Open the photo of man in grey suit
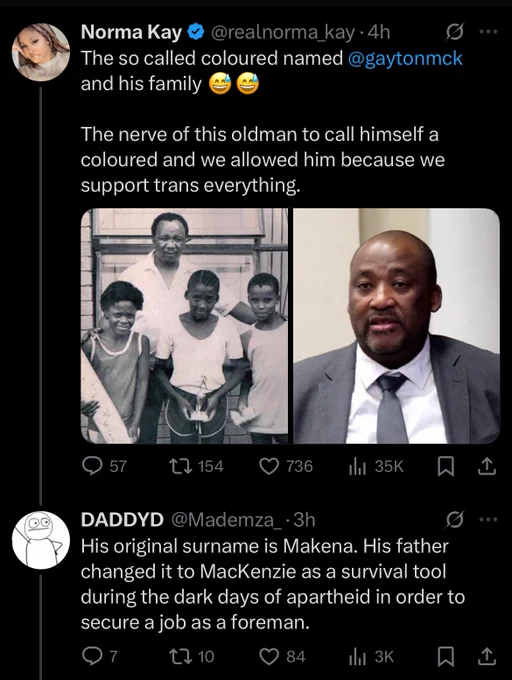Image resolution: width=512 pixels, height=680 pixels. (397, 326)
